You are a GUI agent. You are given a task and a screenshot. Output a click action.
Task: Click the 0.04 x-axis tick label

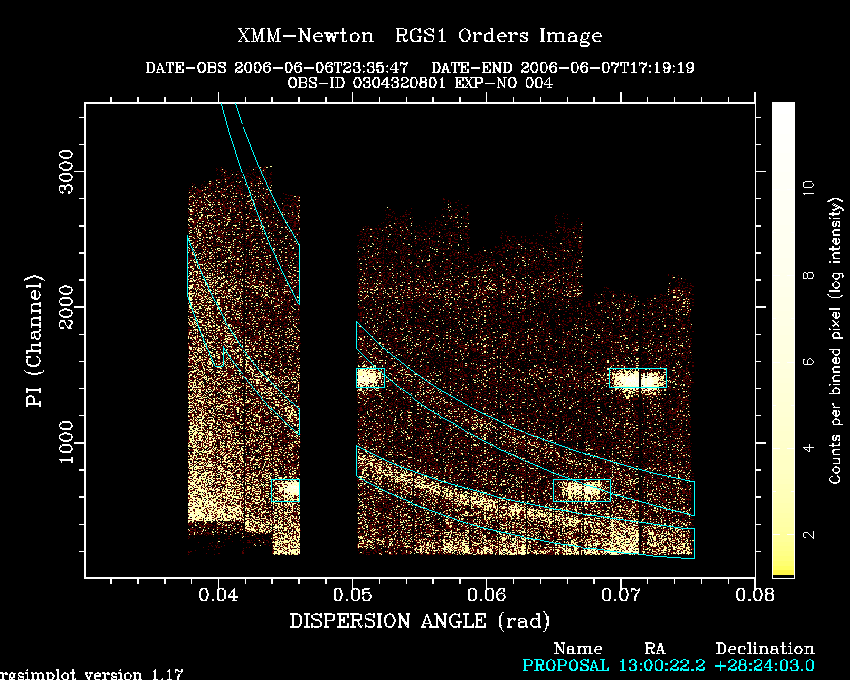coord(218,595)
